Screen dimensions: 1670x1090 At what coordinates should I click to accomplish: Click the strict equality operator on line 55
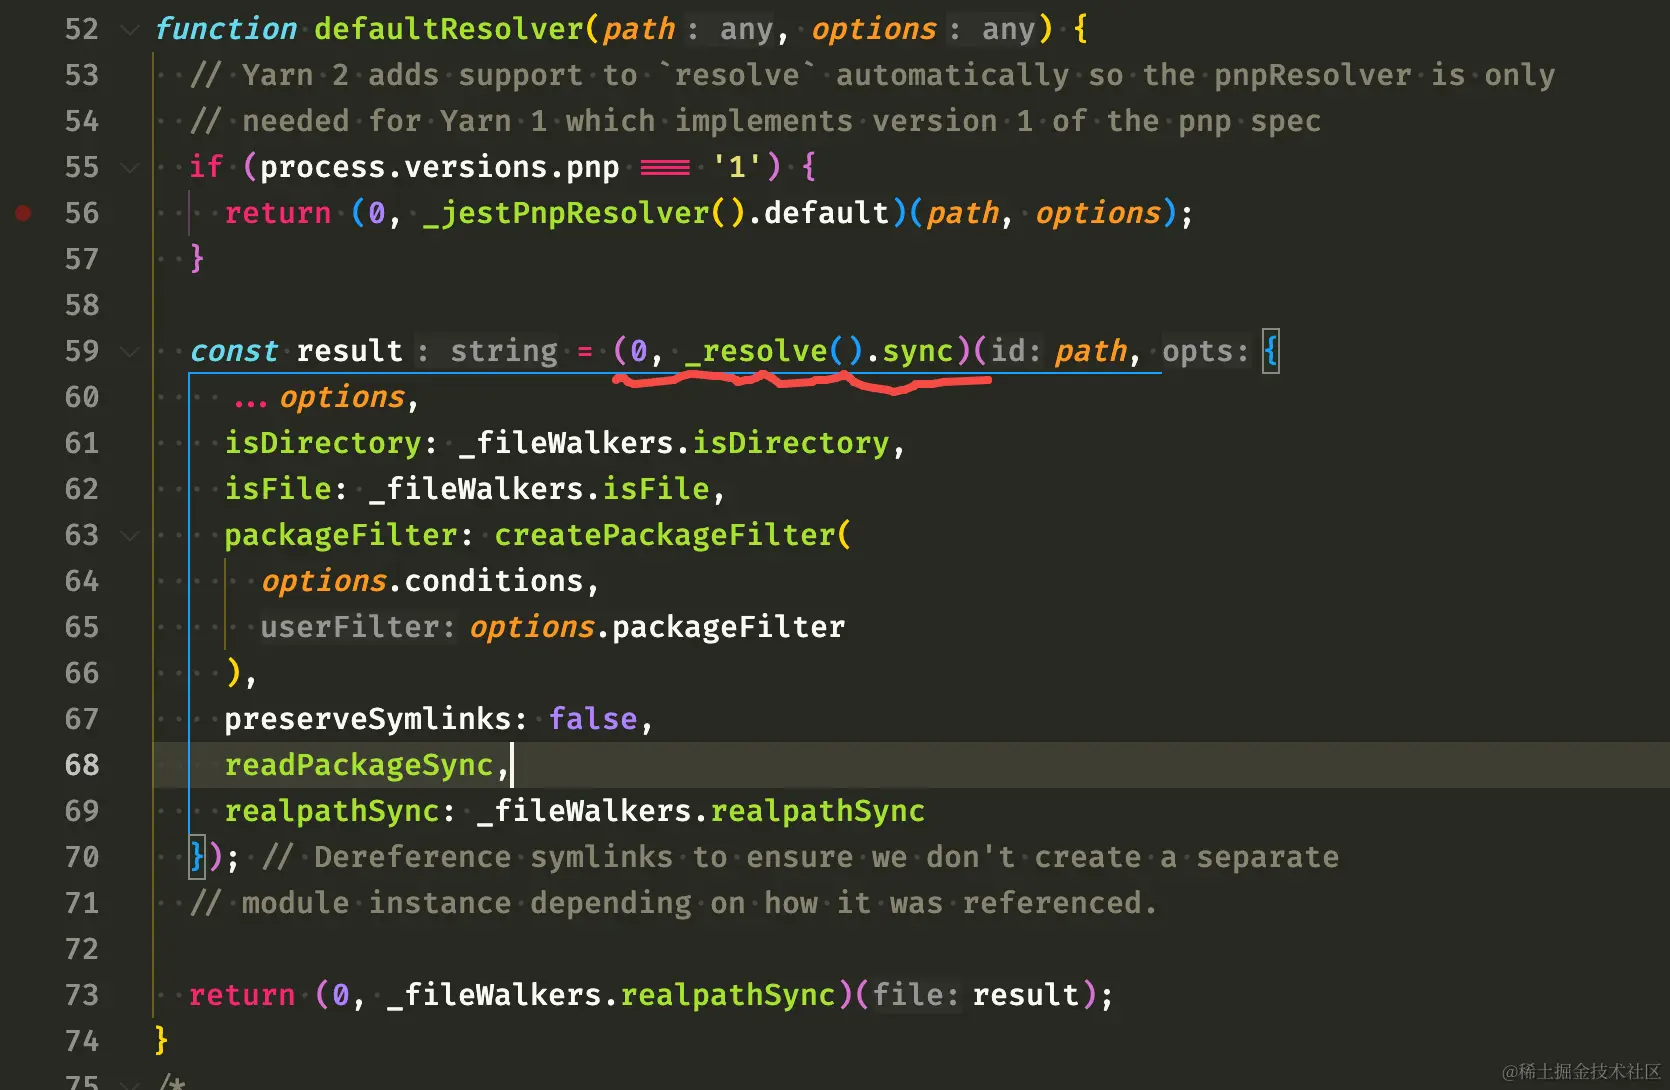pos(665,167)
